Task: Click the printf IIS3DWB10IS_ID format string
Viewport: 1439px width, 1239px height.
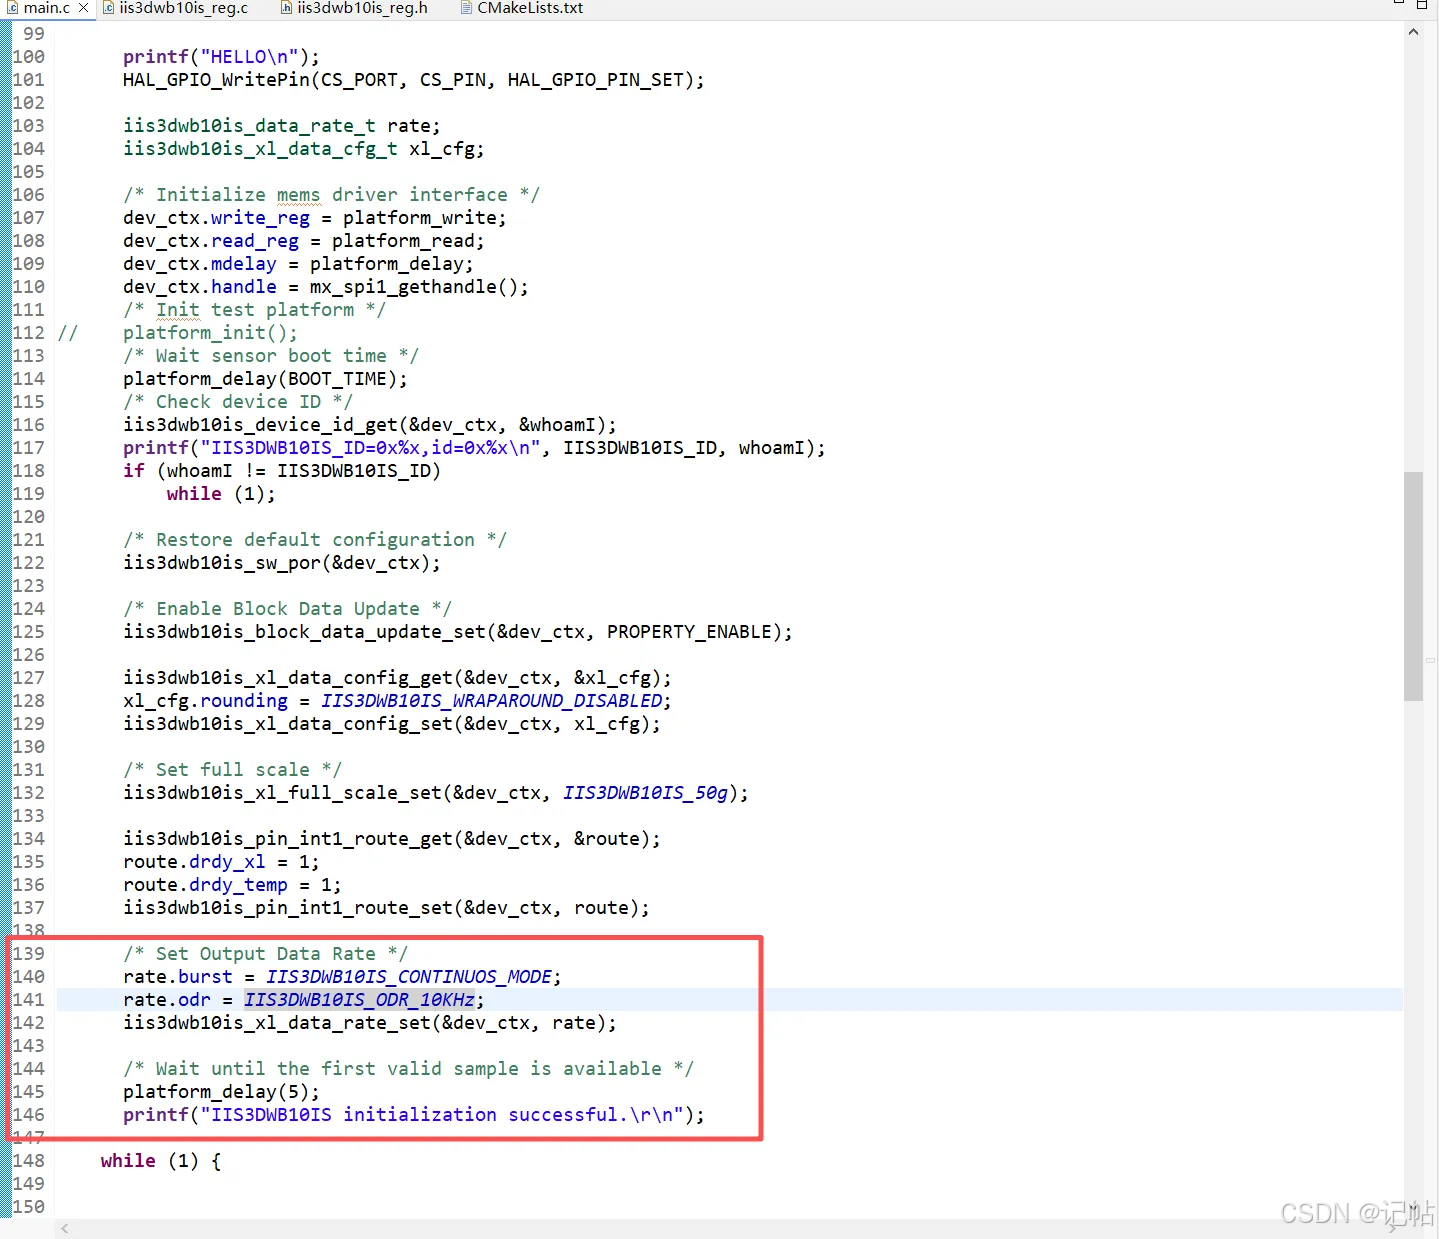Action: point(370,448)
